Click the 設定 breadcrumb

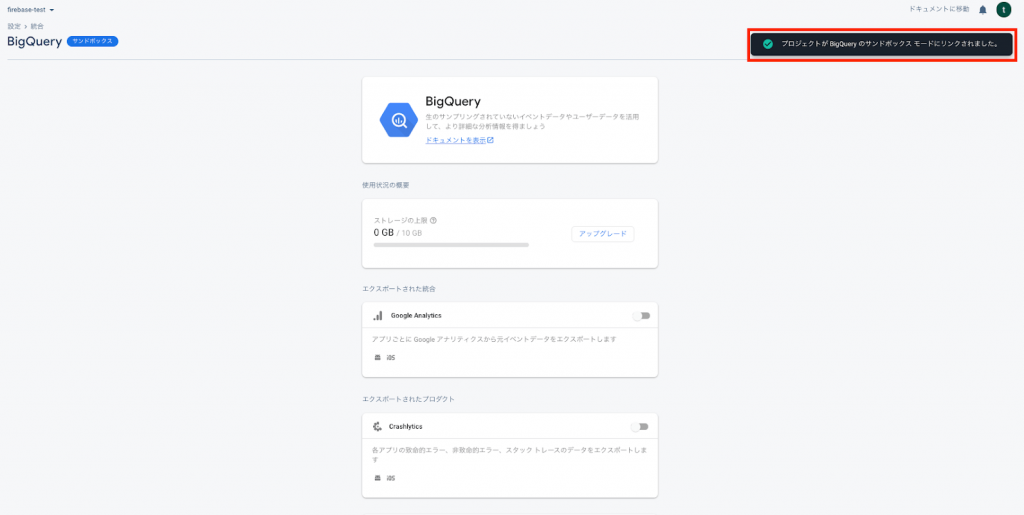click(x=14, y=26)
